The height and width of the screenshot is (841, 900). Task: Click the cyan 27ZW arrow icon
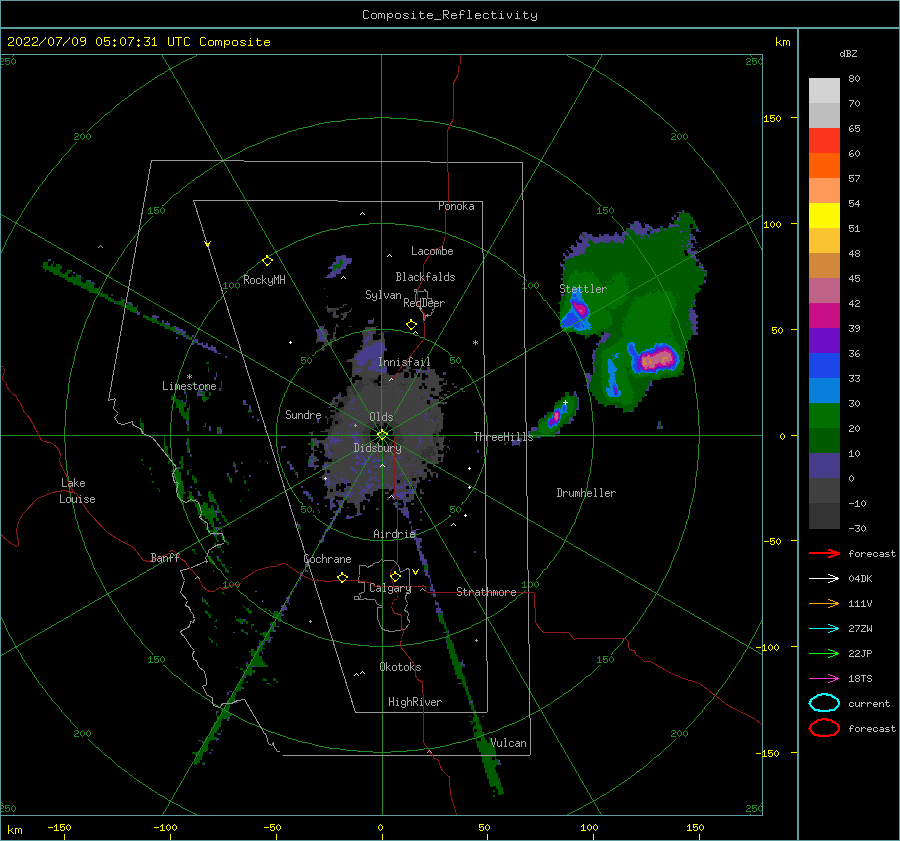824,629
